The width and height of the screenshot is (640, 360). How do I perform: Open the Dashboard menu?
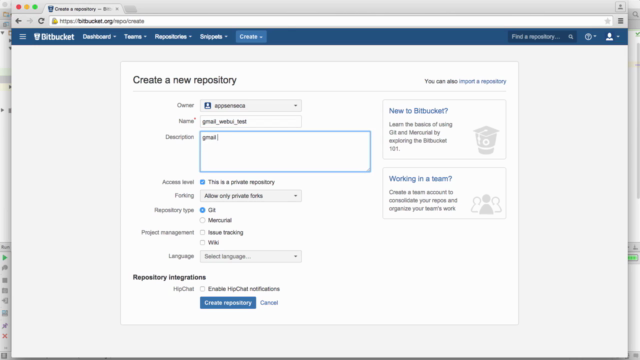click(99, 37)
